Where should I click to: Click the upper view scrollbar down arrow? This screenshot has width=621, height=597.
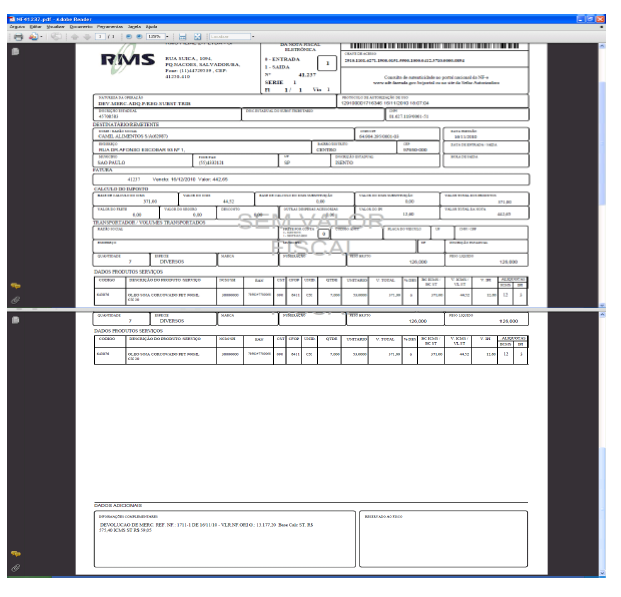click(602, 305)
